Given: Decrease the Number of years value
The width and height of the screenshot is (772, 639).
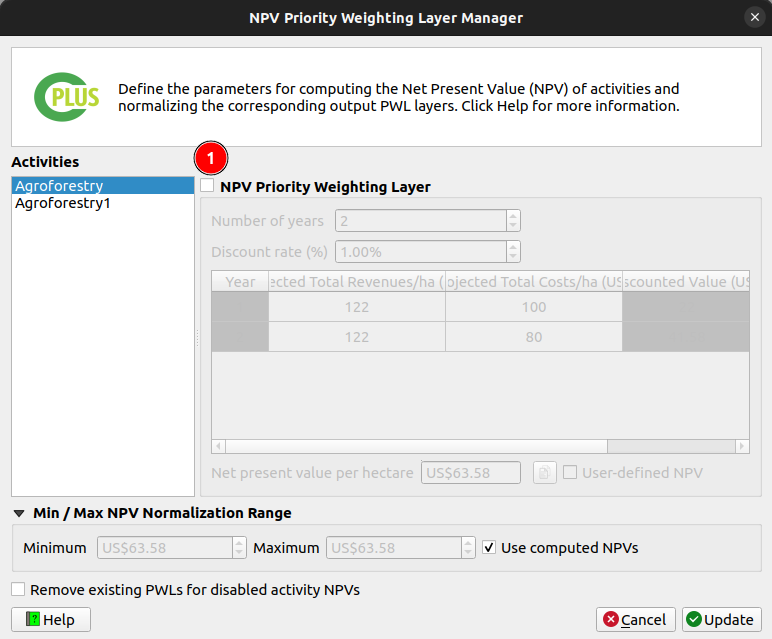Looking at the screenshot, I should (x=513, y=226).
